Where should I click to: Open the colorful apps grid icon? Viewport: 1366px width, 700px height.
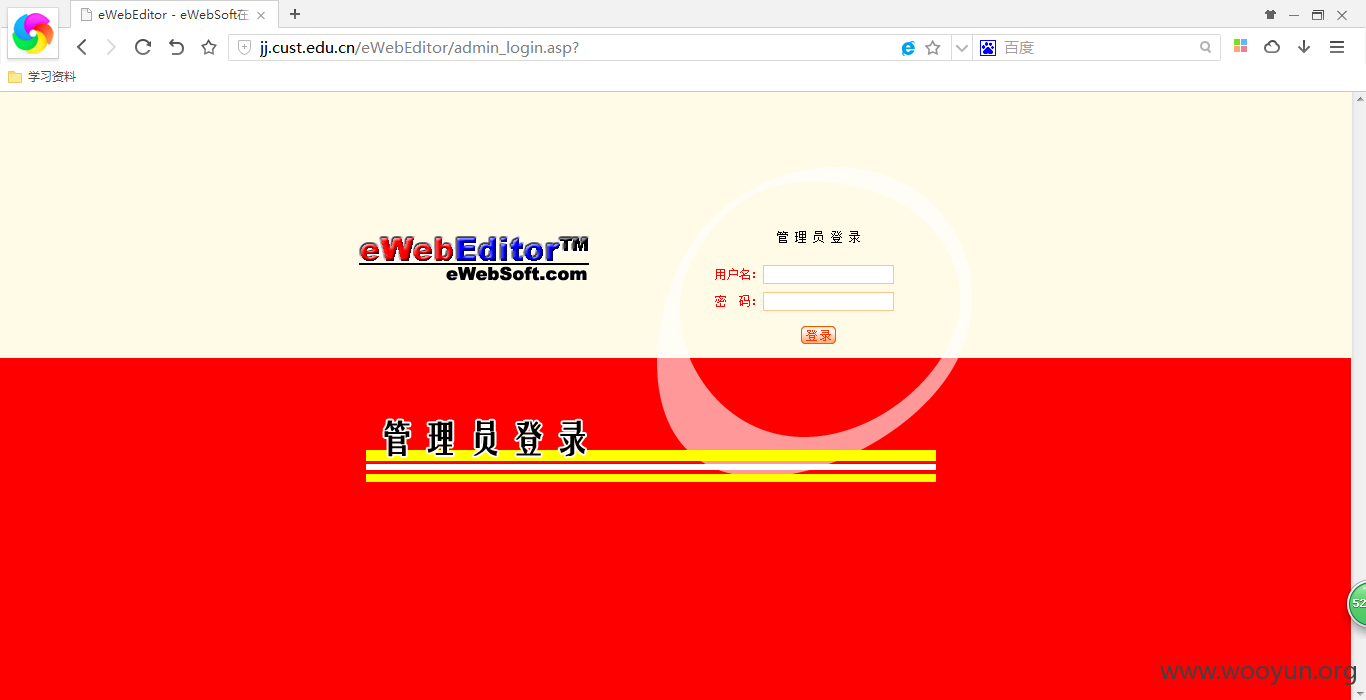tap(1240, 47)
